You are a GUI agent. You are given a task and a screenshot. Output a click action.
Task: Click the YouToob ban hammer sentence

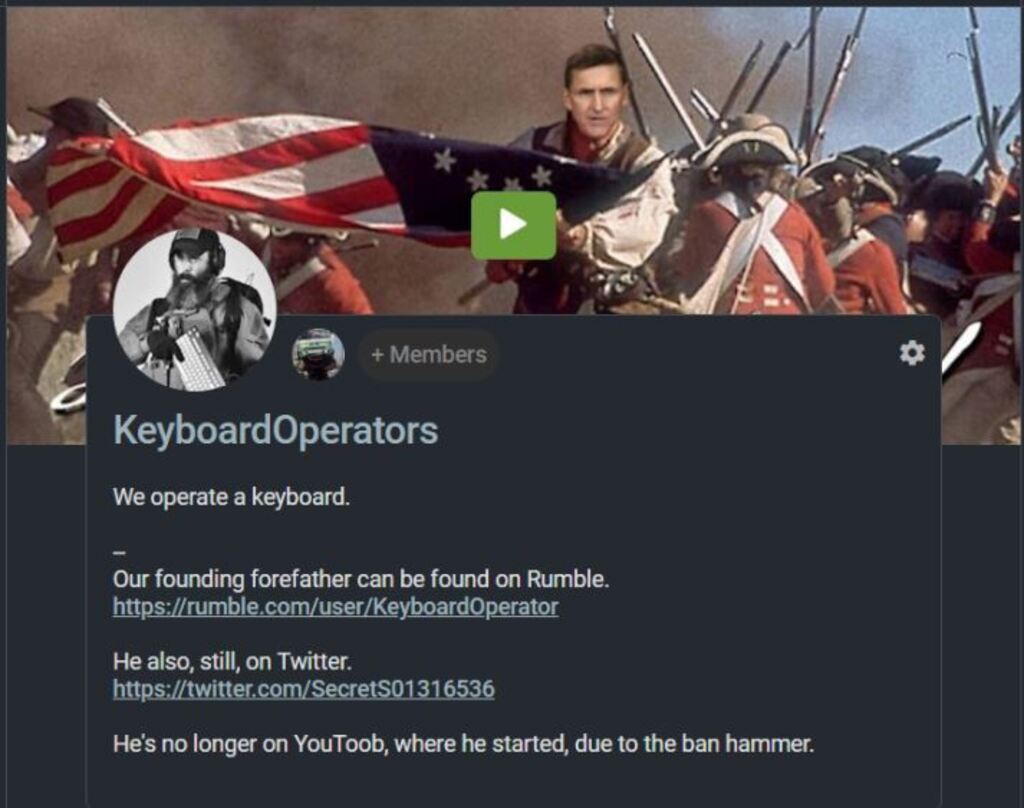coord(463,744)
